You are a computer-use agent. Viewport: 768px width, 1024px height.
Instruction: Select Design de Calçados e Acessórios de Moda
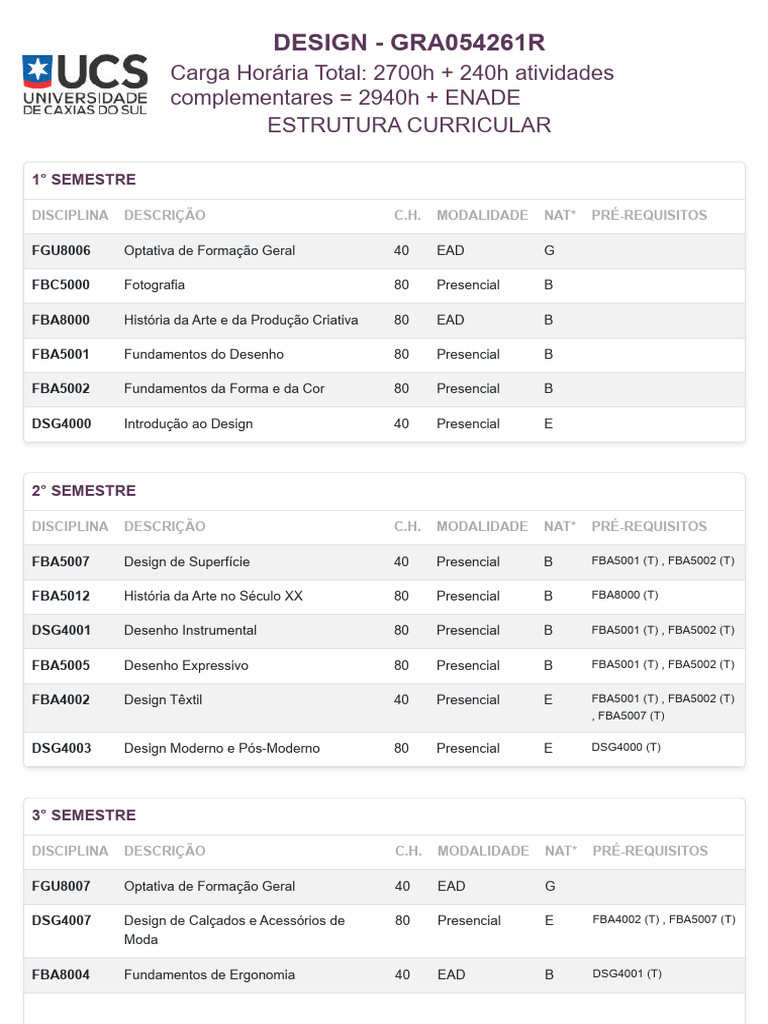pos(234,930)
